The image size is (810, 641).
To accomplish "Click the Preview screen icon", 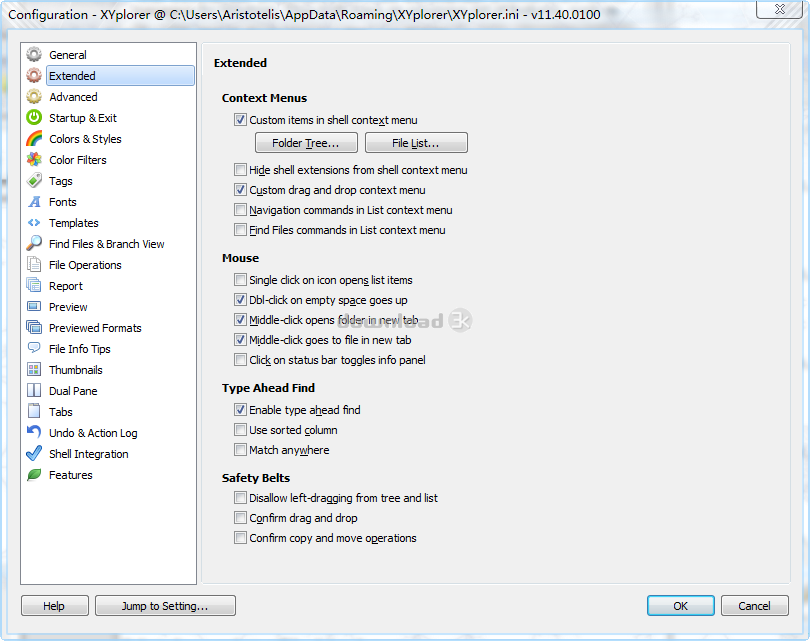I will point(34,306).
